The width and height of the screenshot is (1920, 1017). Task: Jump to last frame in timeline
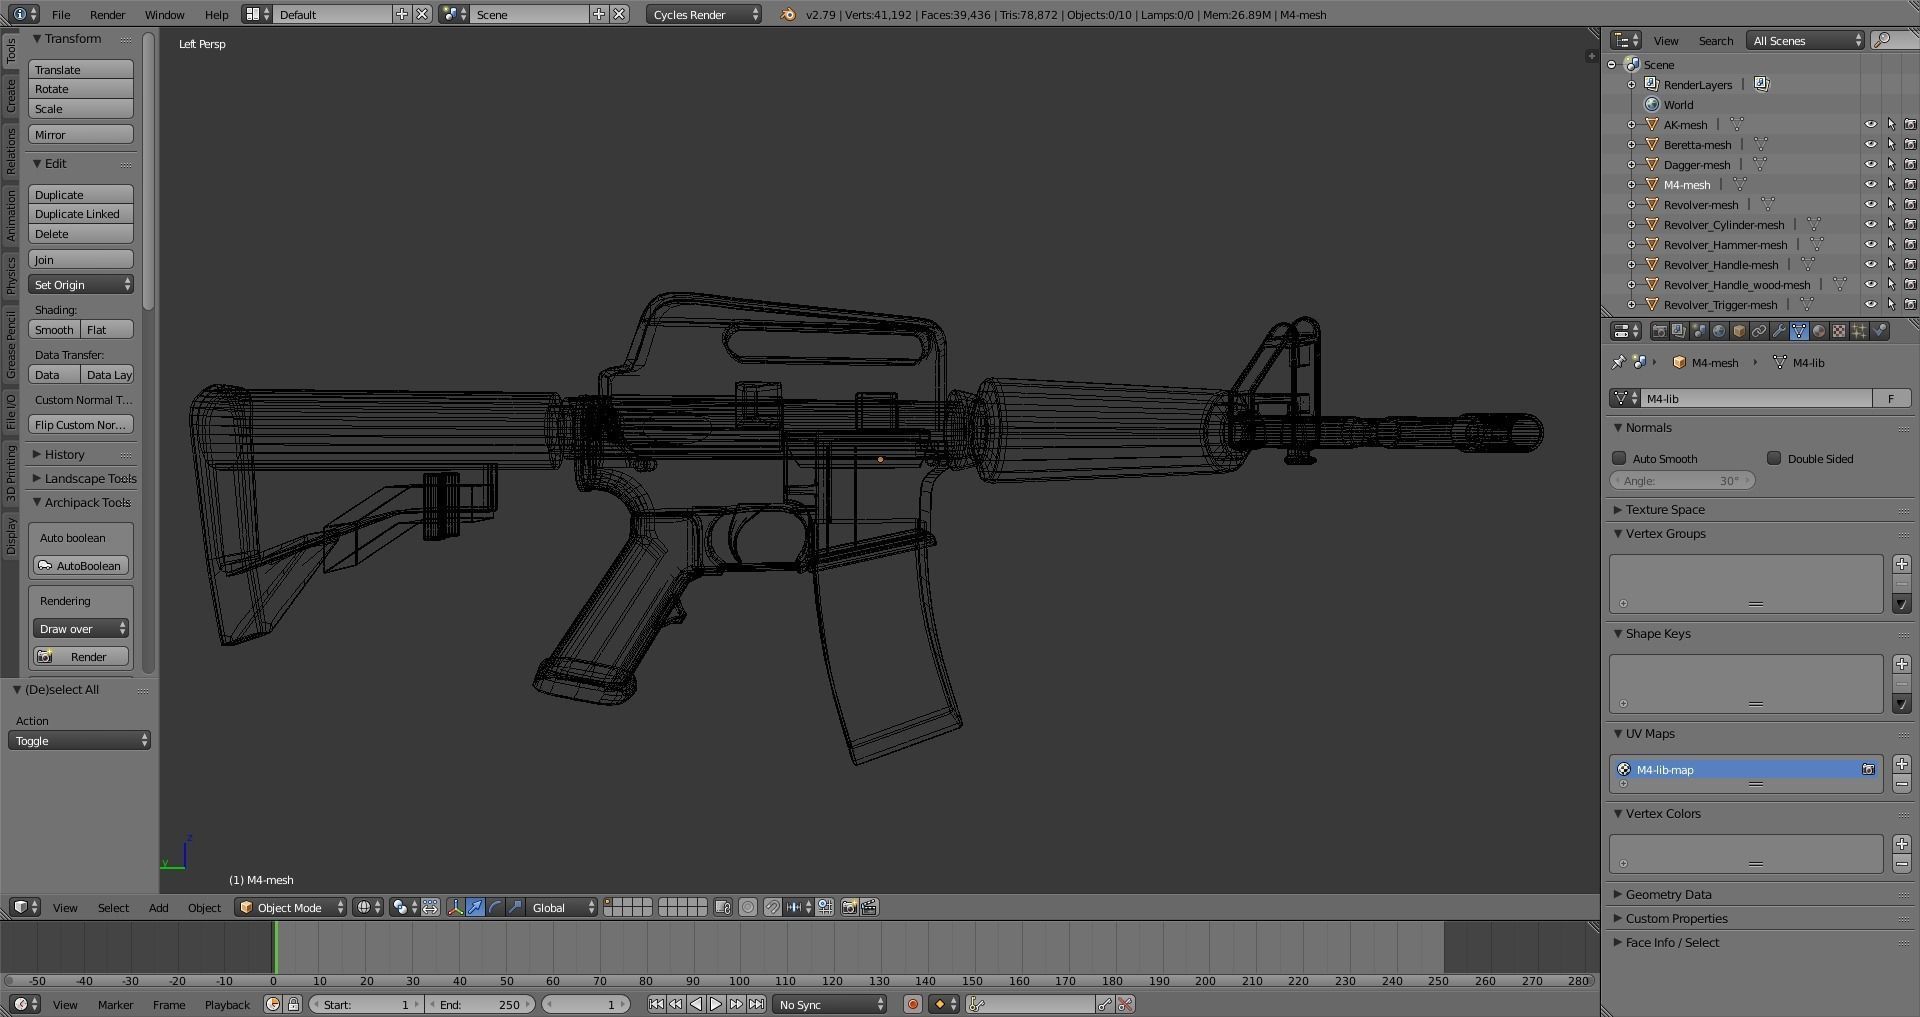[x=757, y=1004]
